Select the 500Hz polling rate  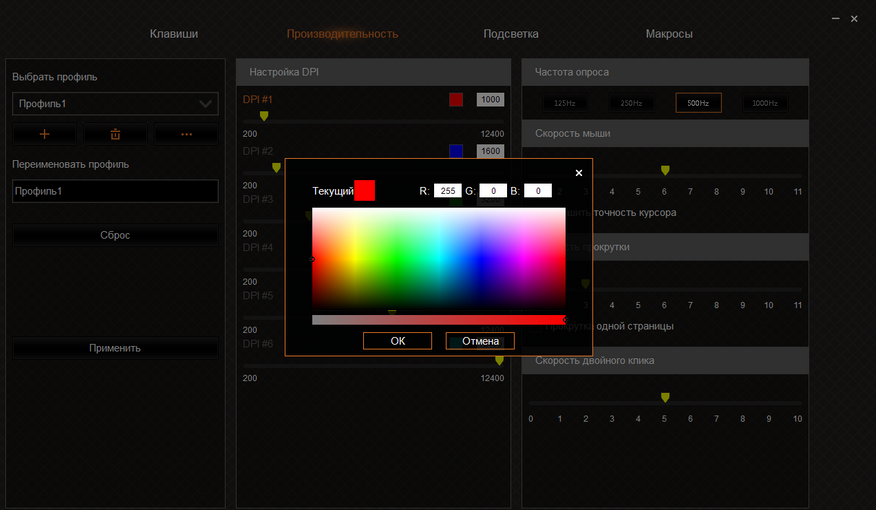(698, 103)
